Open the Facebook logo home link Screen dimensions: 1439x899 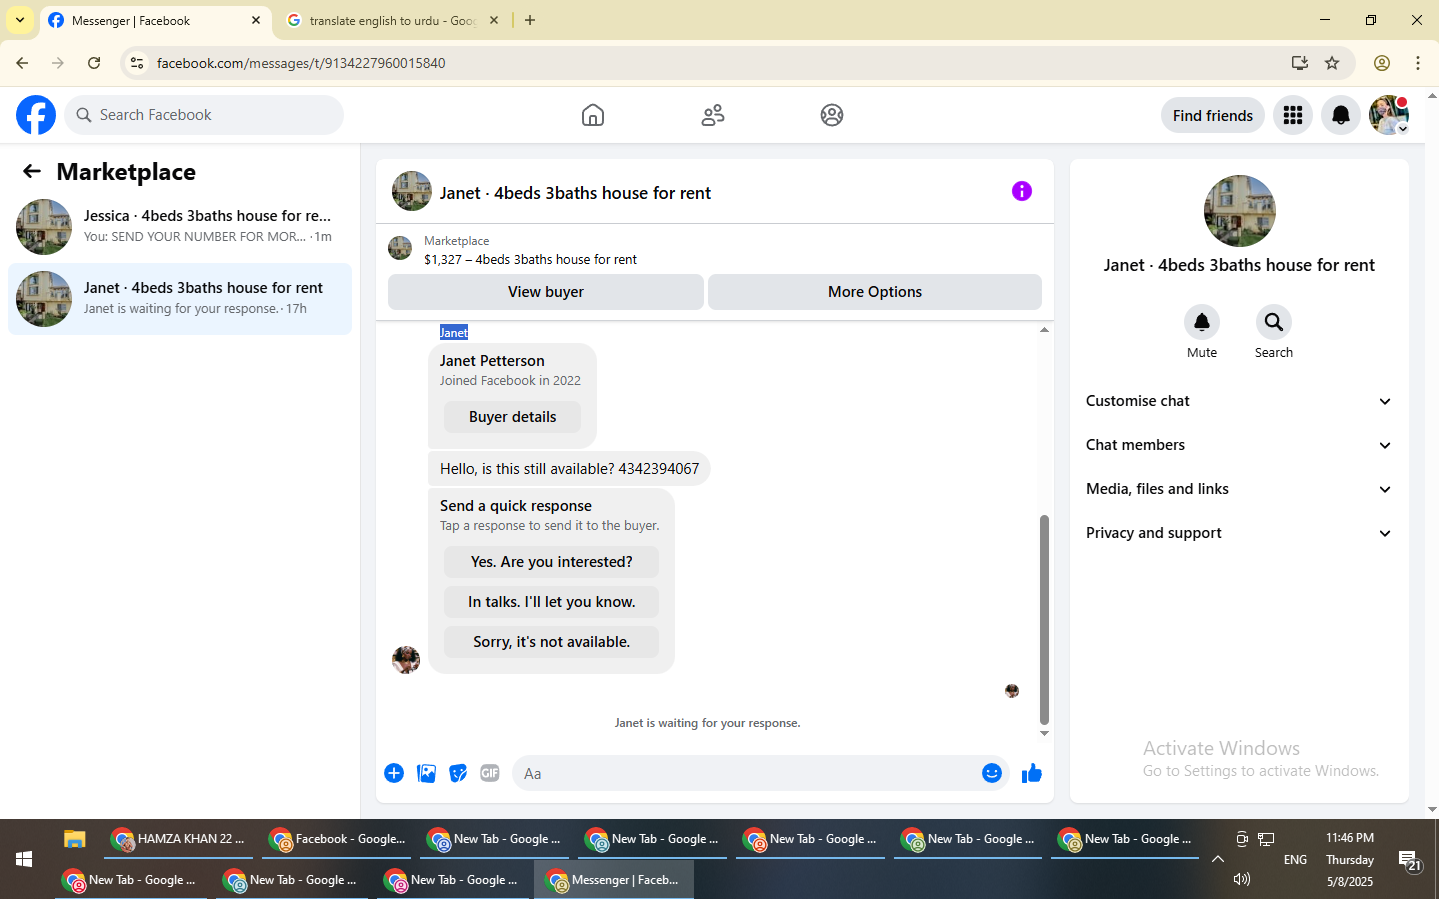pos(36,115)
